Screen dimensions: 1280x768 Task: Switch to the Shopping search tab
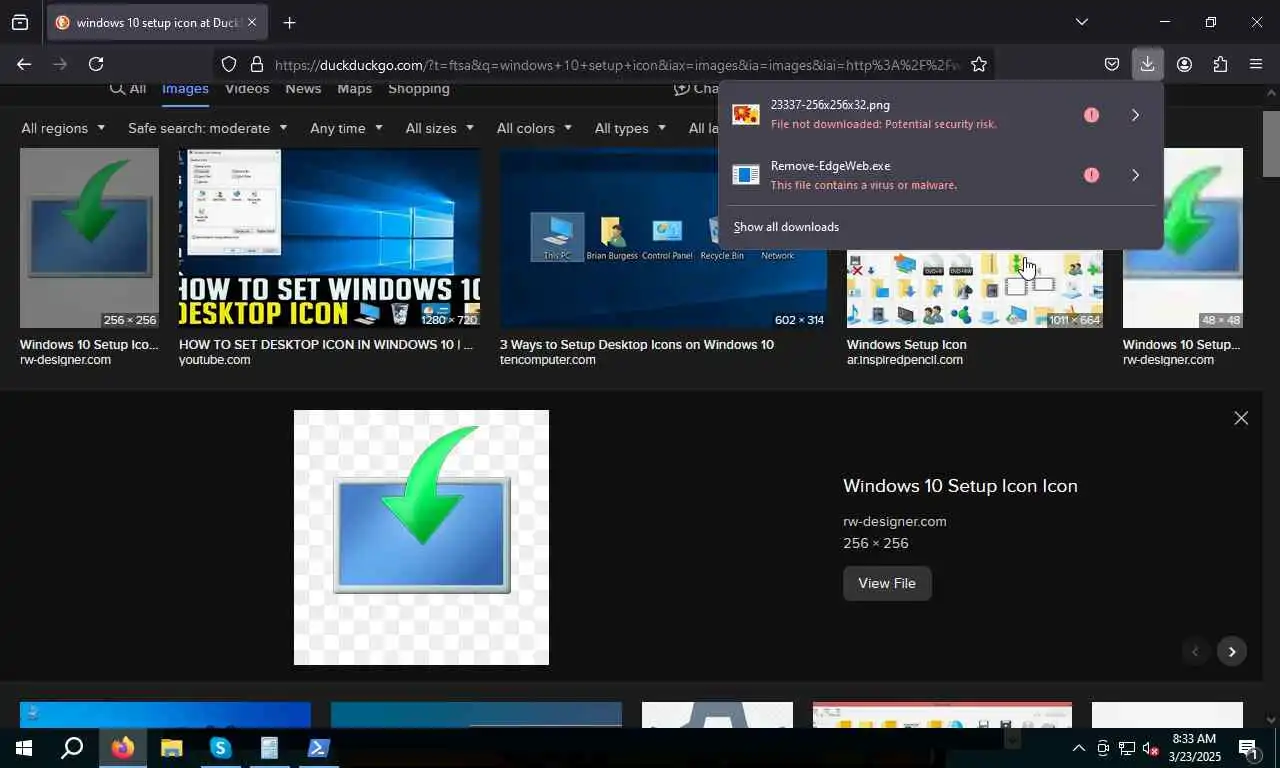[x=418, y=88]
